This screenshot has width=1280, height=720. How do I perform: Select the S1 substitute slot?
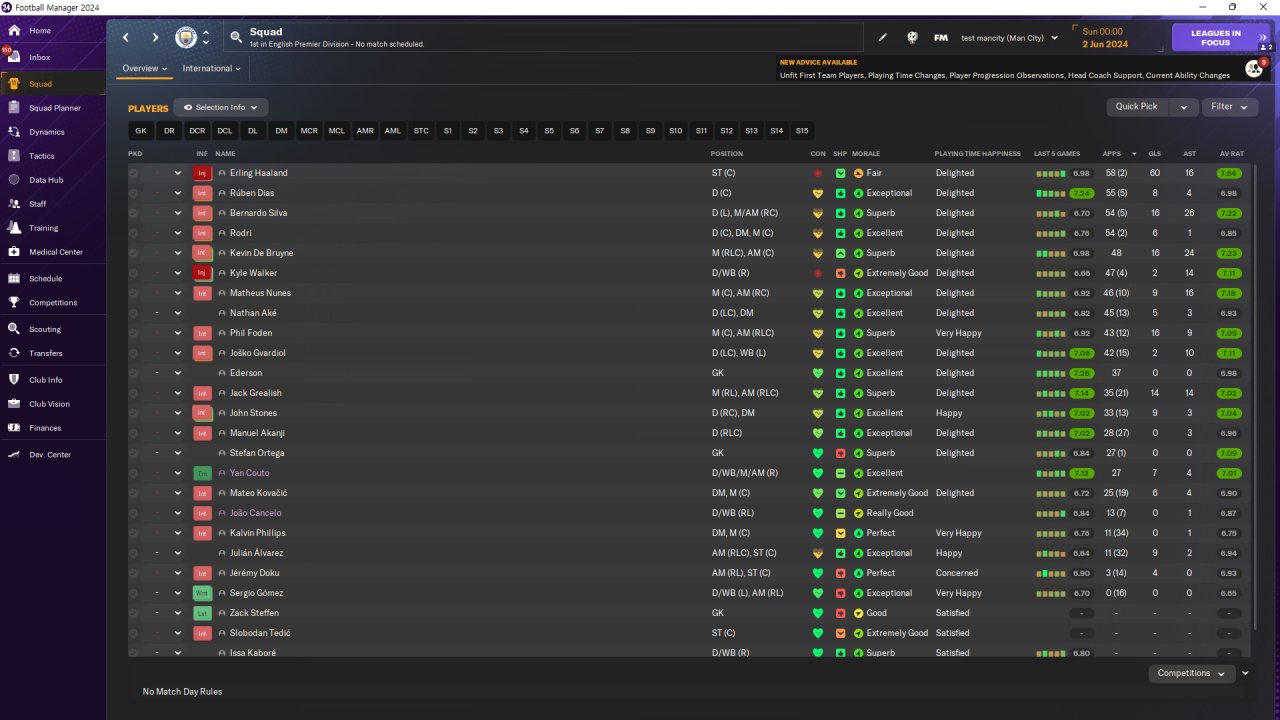click(448, 131)
